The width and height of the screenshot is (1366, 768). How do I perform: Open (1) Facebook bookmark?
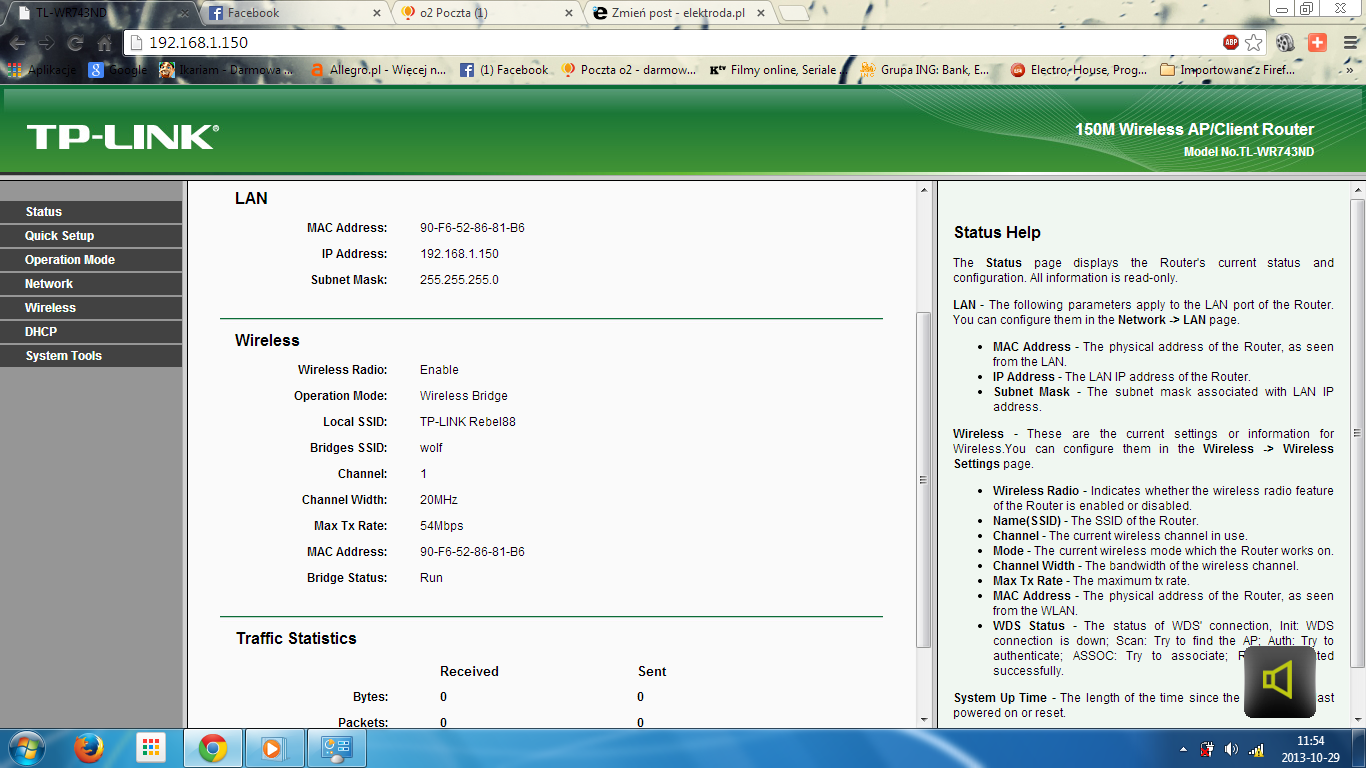(x=504, y=70)
